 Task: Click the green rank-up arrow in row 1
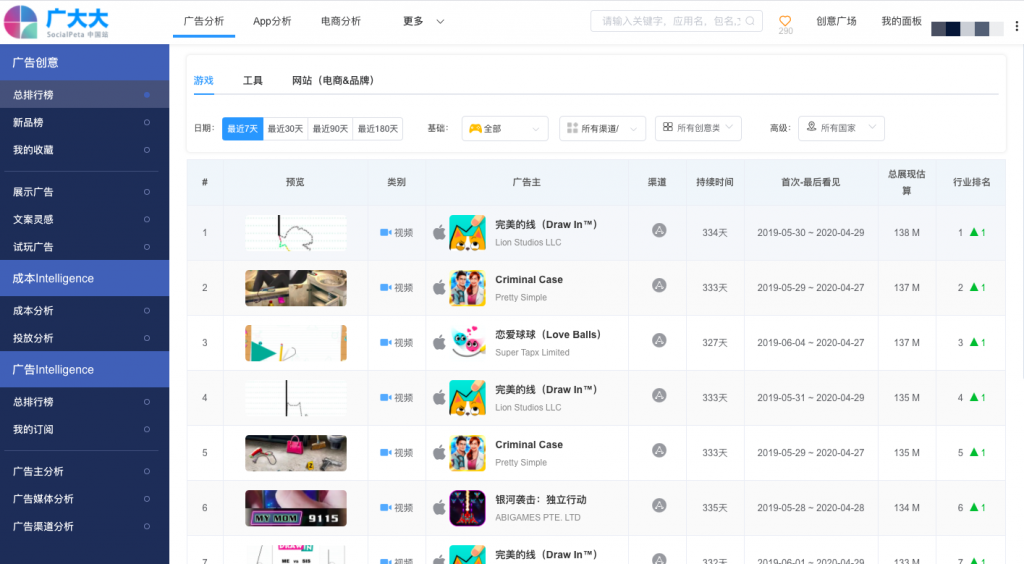[x=974, y=232]
